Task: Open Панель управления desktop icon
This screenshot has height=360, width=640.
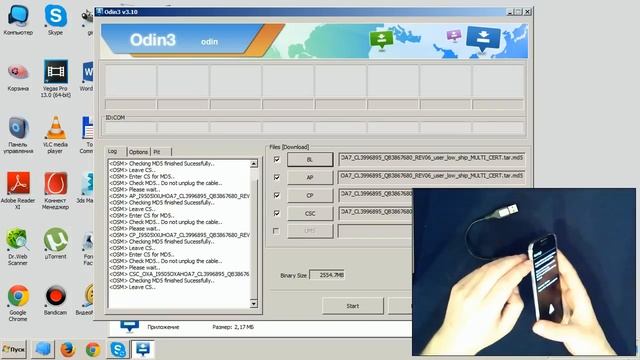Action: [x=18, y=135]
